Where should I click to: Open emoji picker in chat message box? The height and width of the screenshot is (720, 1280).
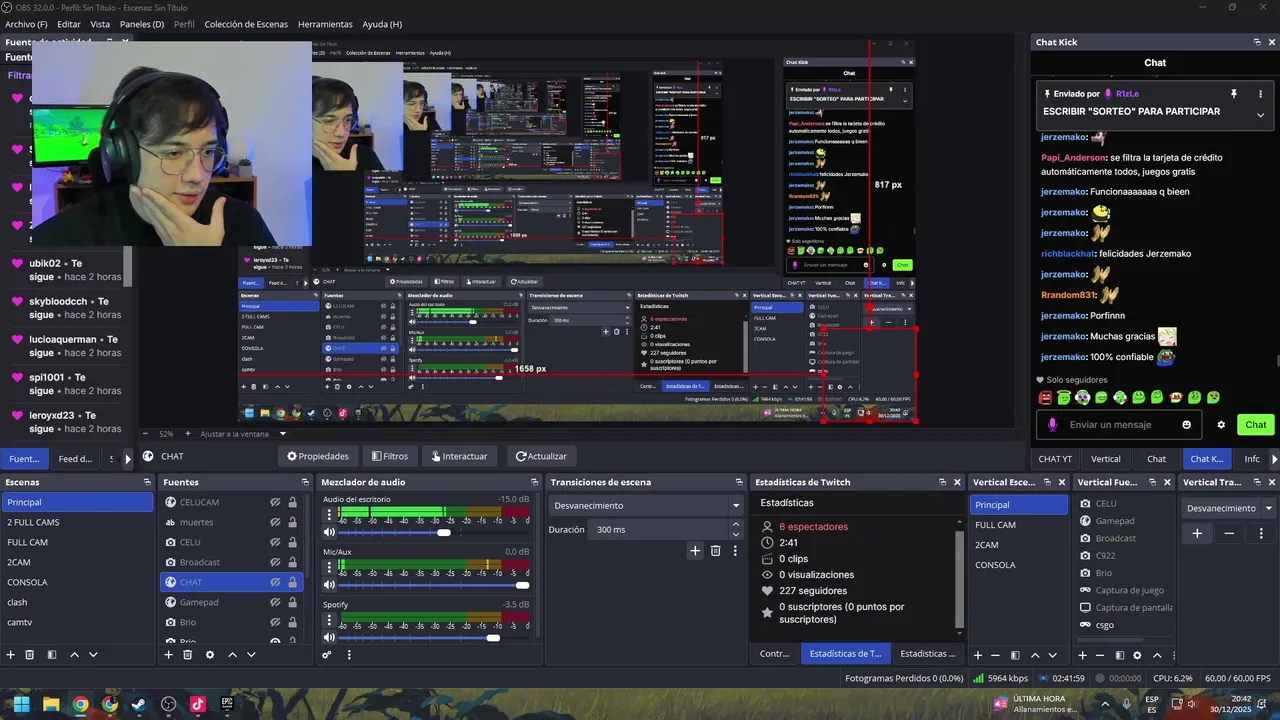tap(1187, 424)
